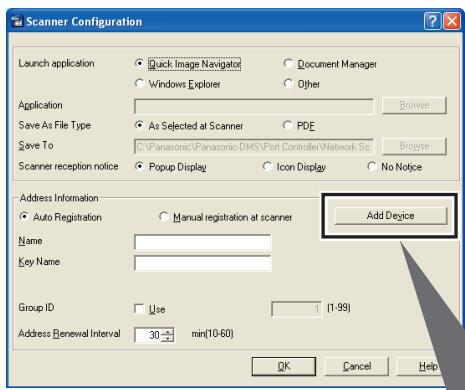Click into the Name text field
The image size is (465, 390).
pos(203,242)
